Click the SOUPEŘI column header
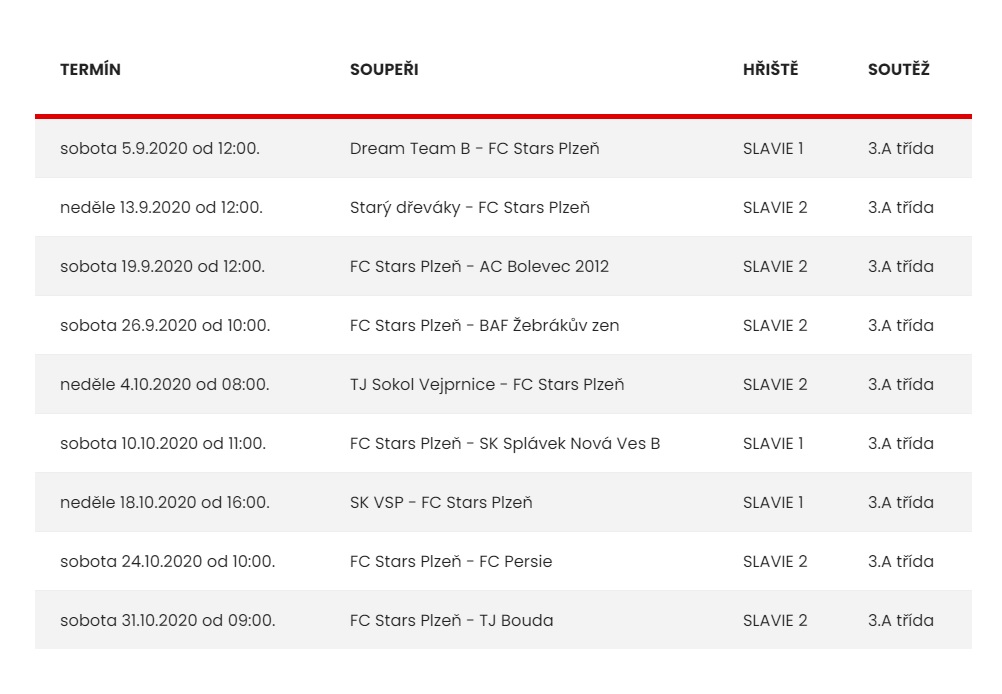The image size is (1002, 694). (x=384, y=70)
